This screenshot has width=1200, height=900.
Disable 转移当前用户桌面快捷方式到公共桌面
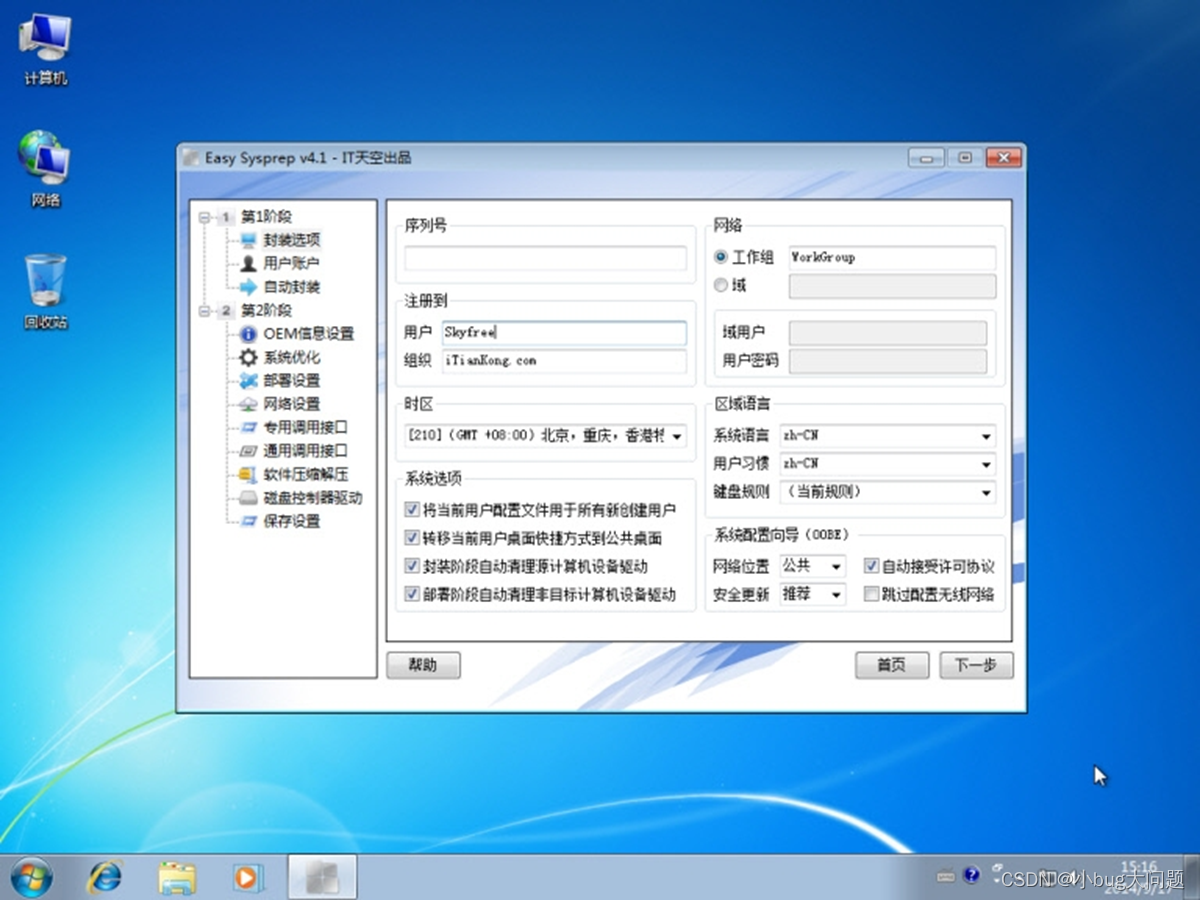point(412,538)
